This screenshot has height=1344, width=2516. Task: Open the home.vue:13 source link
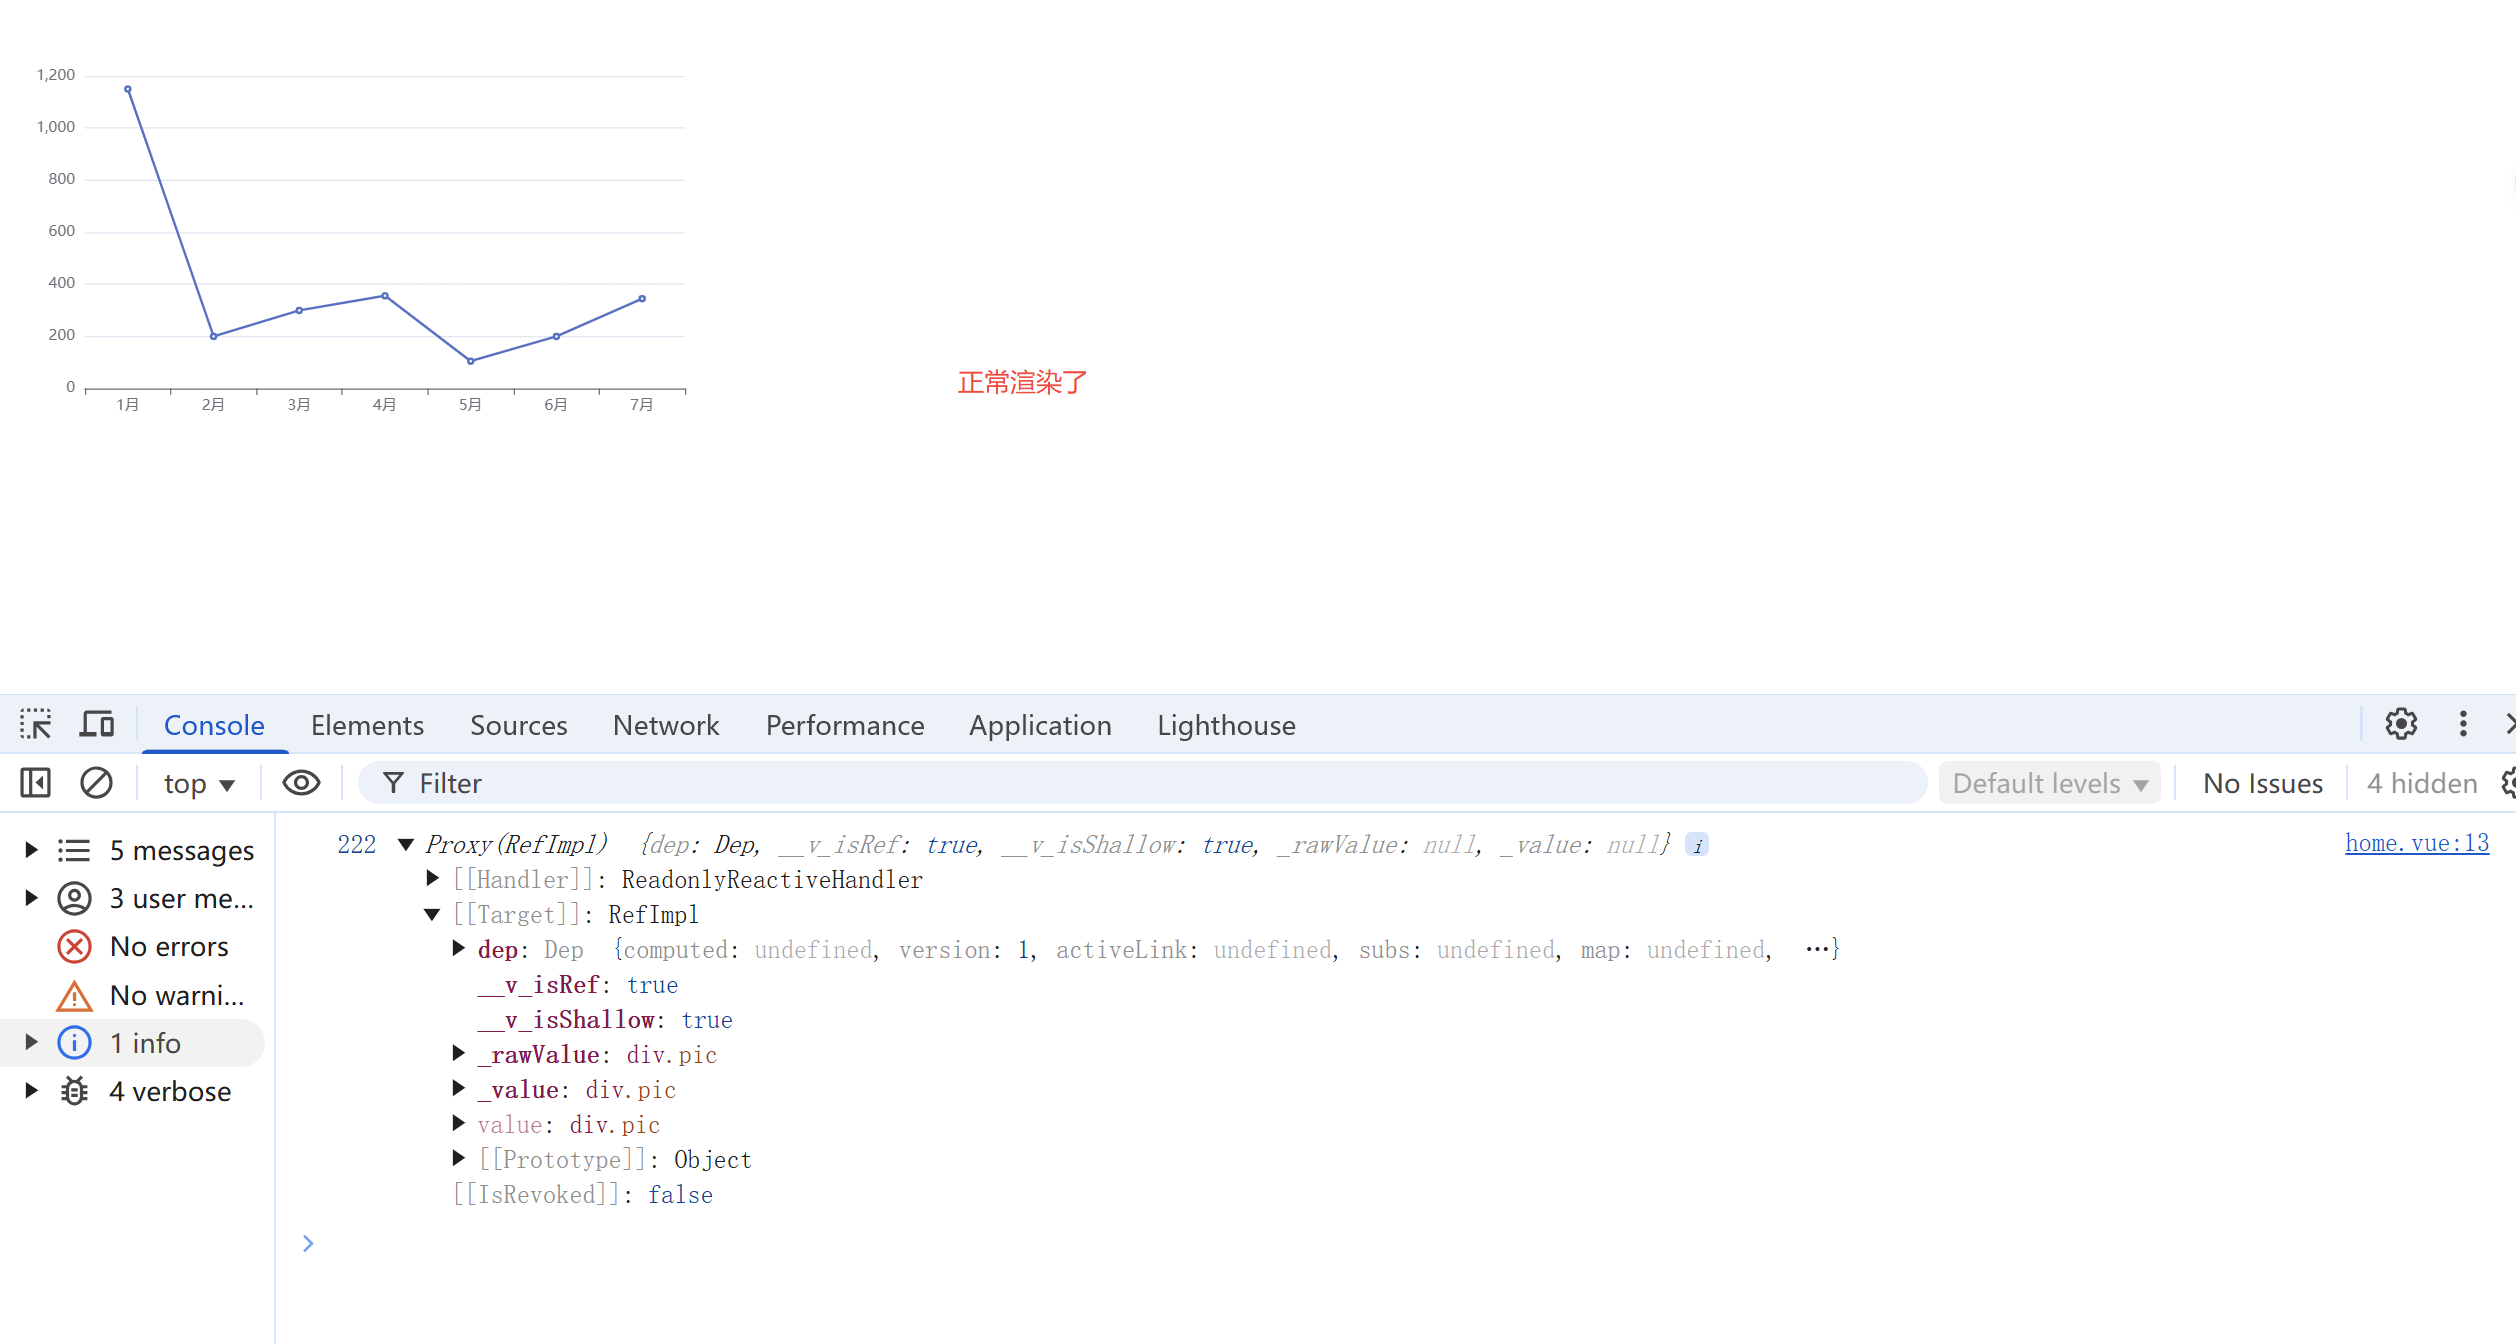2416,844
